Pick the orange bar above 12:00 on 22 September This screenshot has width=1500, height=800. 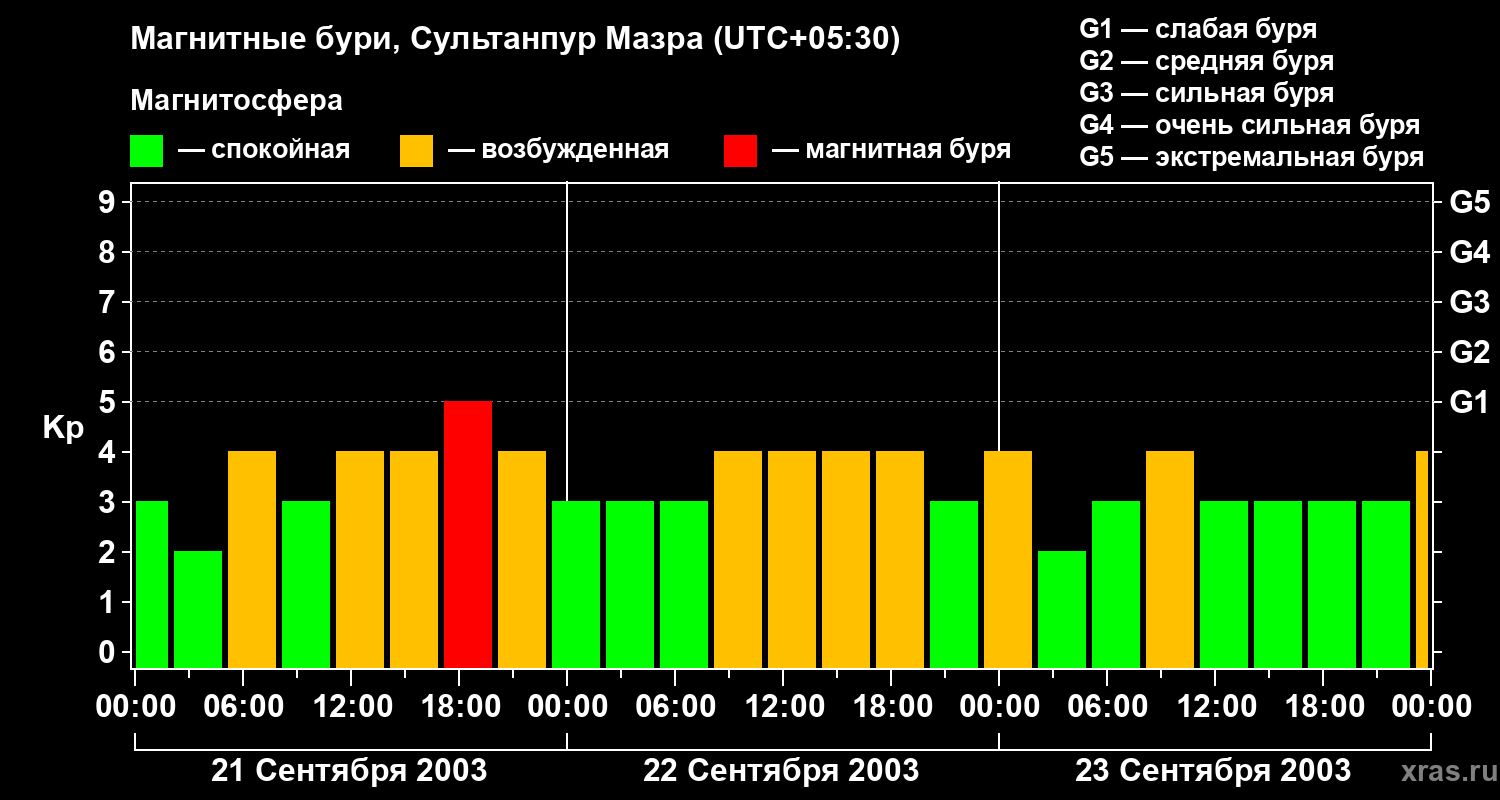(x=792, y=559)
